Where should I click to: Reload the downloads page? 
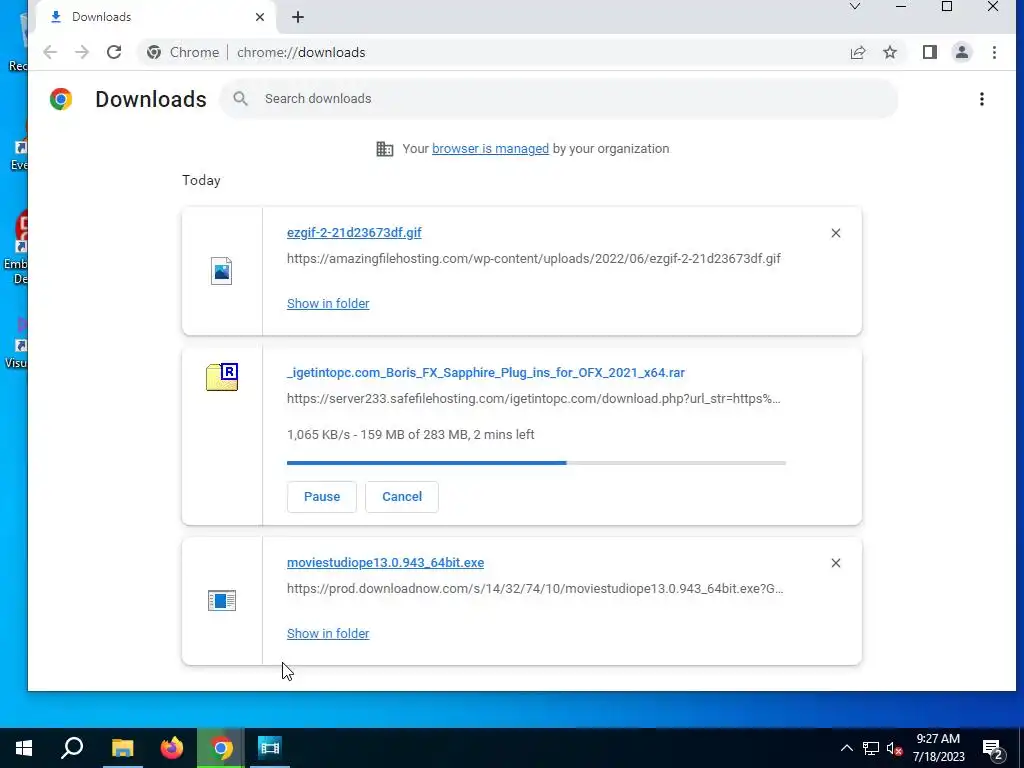tap(114, 52)
